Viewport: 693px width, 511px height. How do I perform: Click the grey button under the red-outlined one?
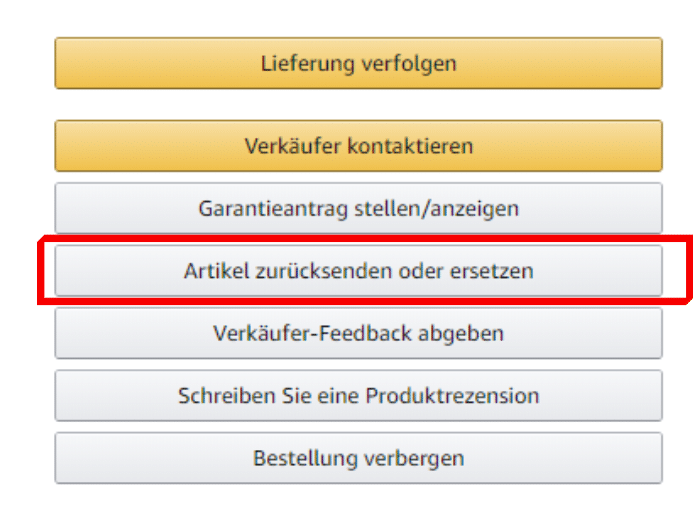(x=358, y=333)
